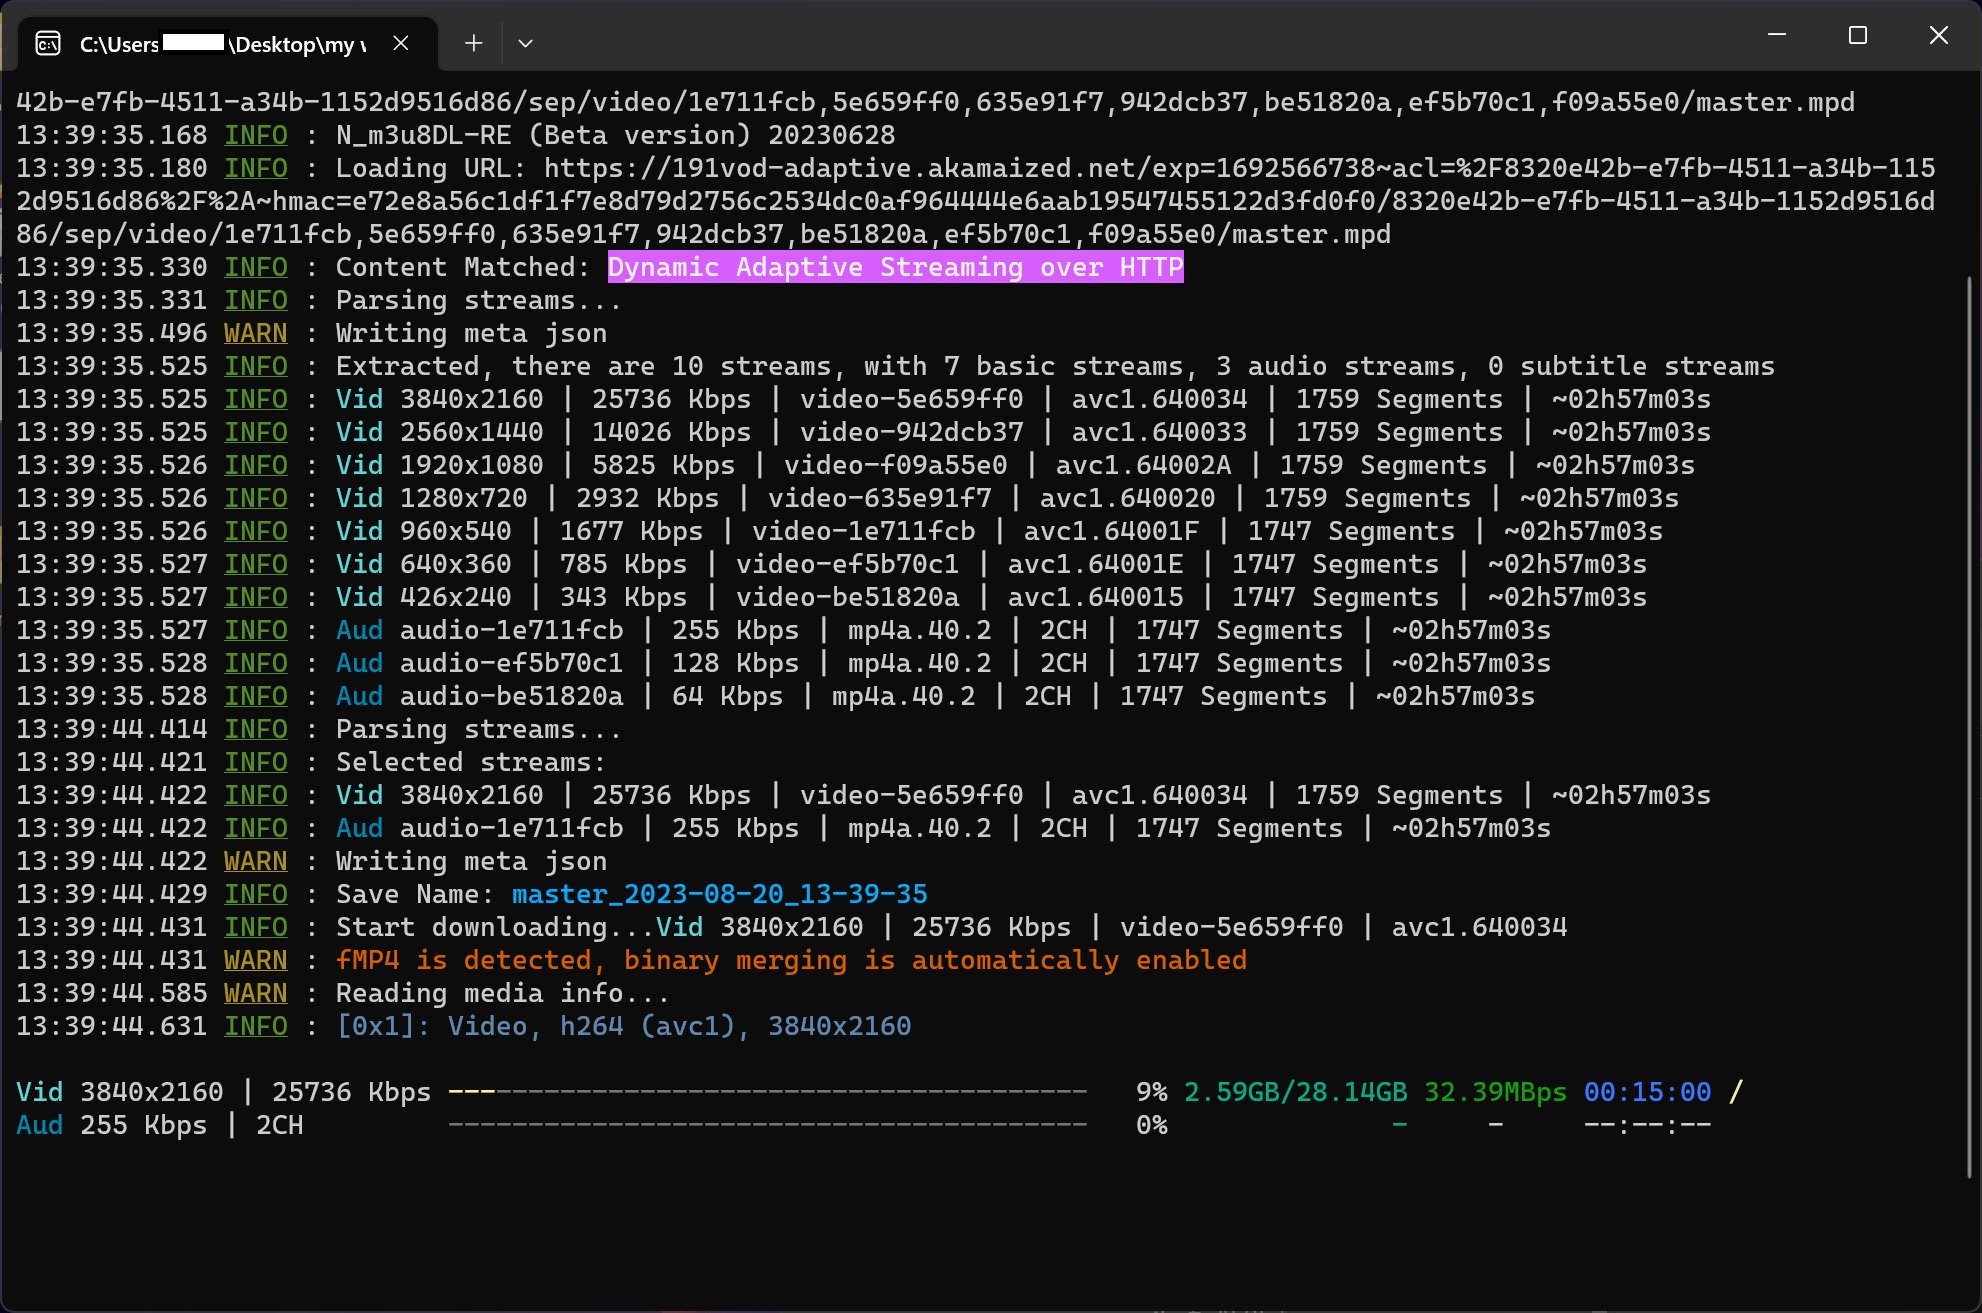Open a new tab with plus button

(474, 43)
